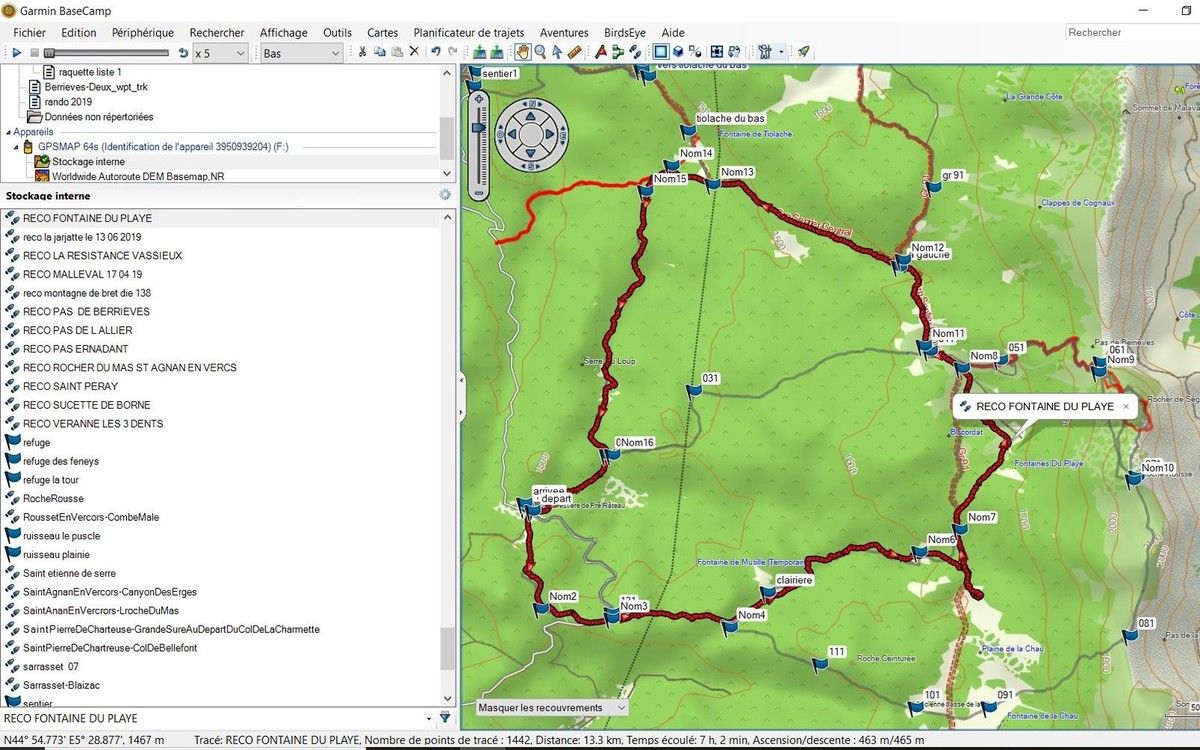Open the playback speed x 5 dropdown
This screenshot has height=750, width=1200.
click(x=220, y=53)
